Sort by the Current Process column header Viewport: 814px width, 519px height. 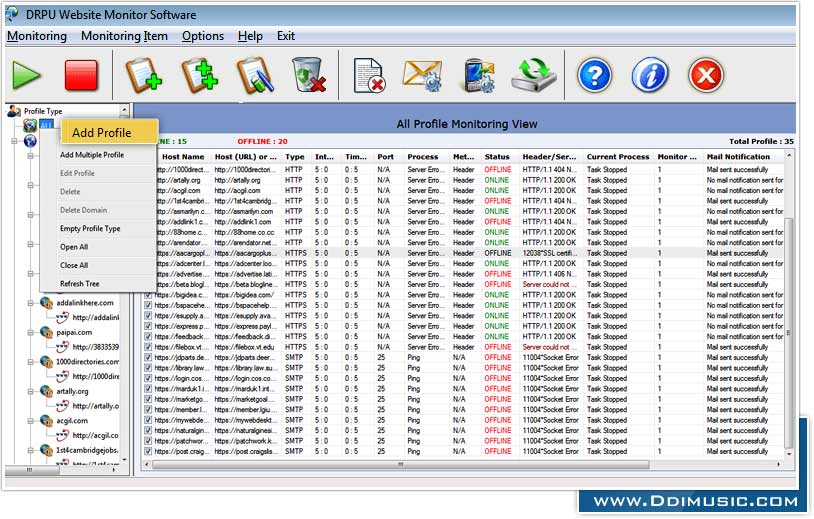(x=618, y=157)
